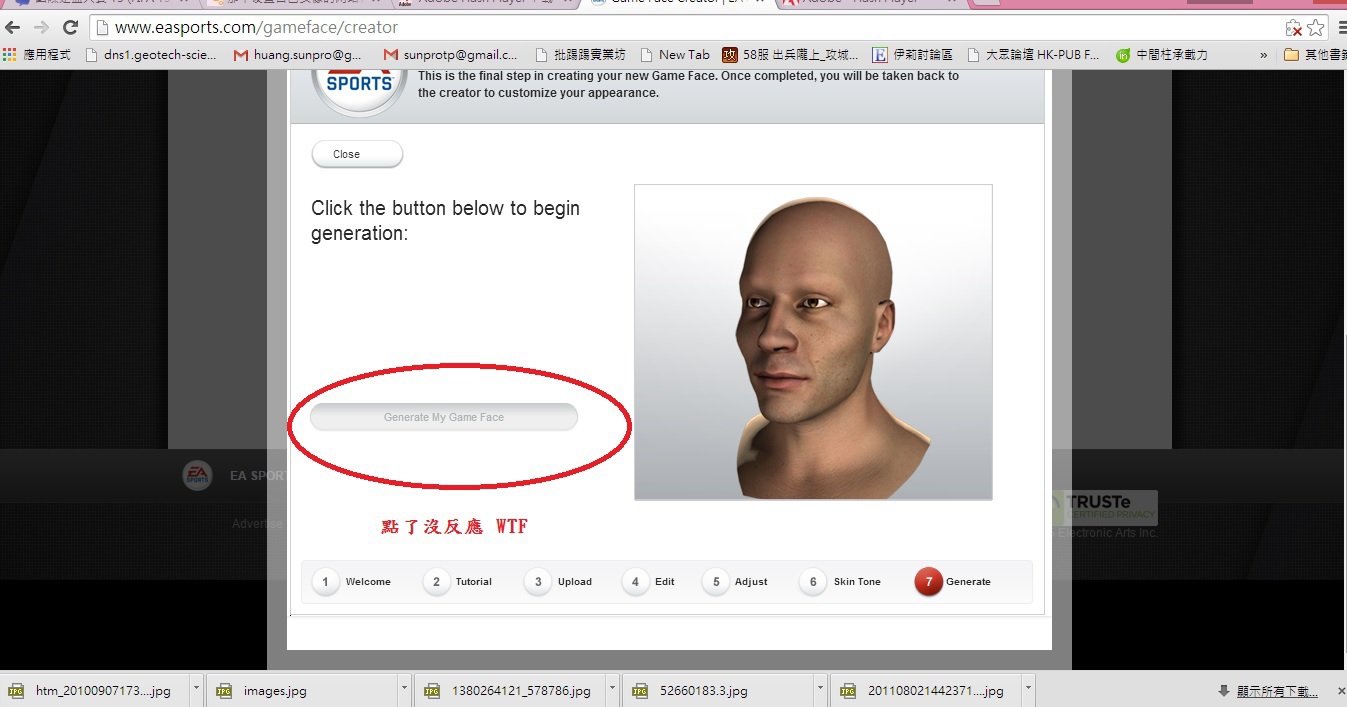The image size is (1347, 707).
Task: Focus the easports.com address bar
Action: (x=690, y=28)
